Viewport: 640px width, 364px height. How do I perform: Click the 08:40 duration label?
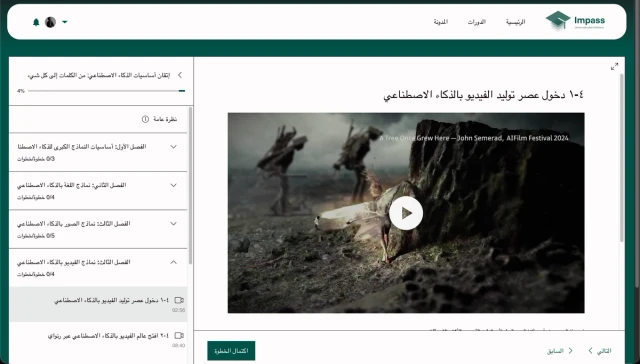(178, 346)
